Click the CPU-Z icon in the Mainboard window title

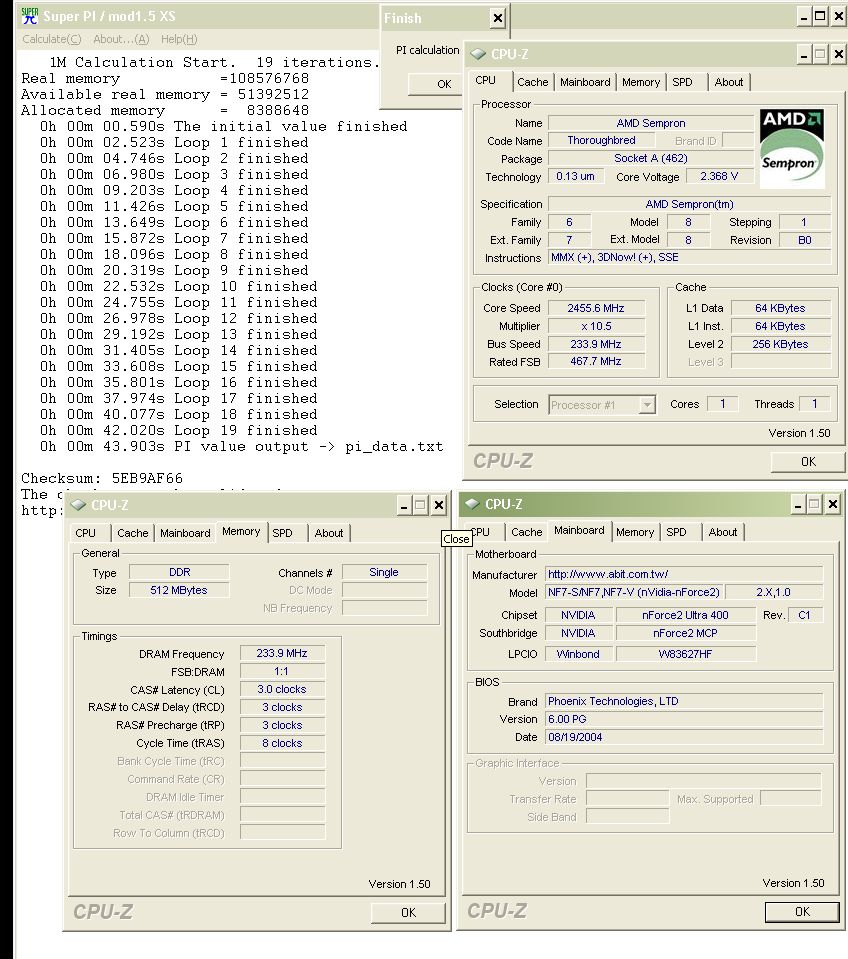472,503
